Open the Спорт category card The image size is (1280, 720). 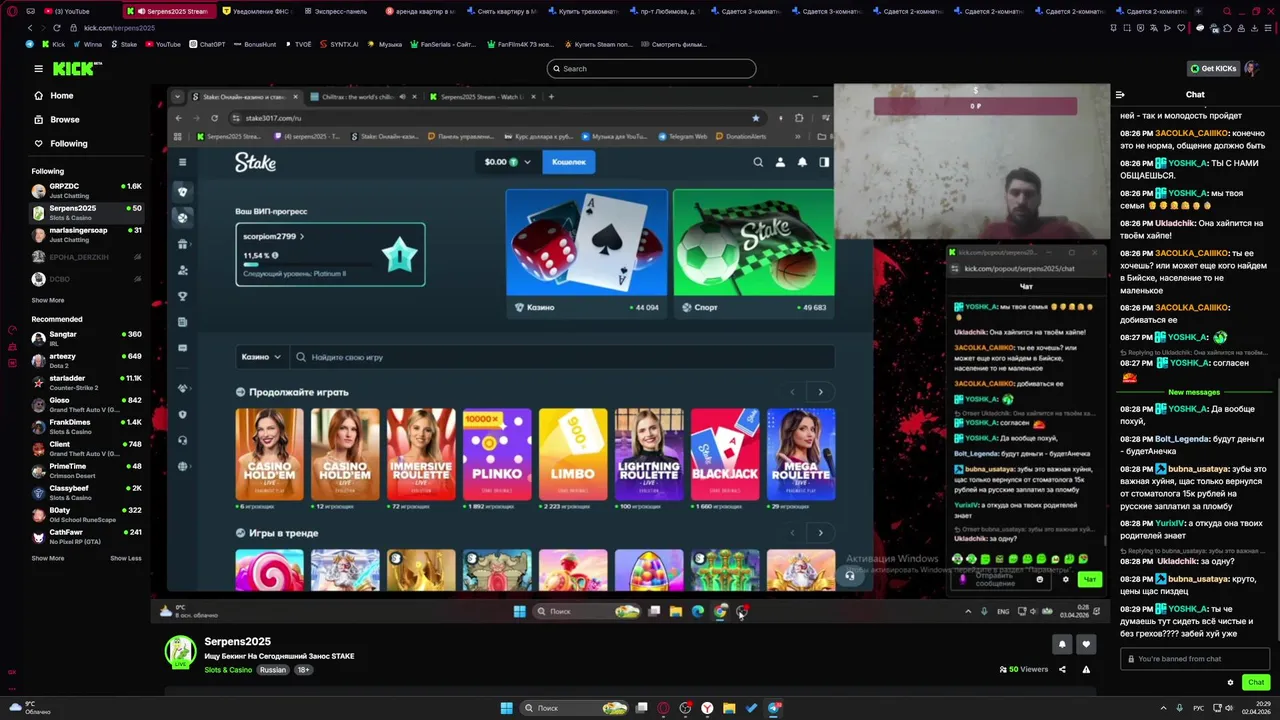pyautogui.click(x=753, y=254)
